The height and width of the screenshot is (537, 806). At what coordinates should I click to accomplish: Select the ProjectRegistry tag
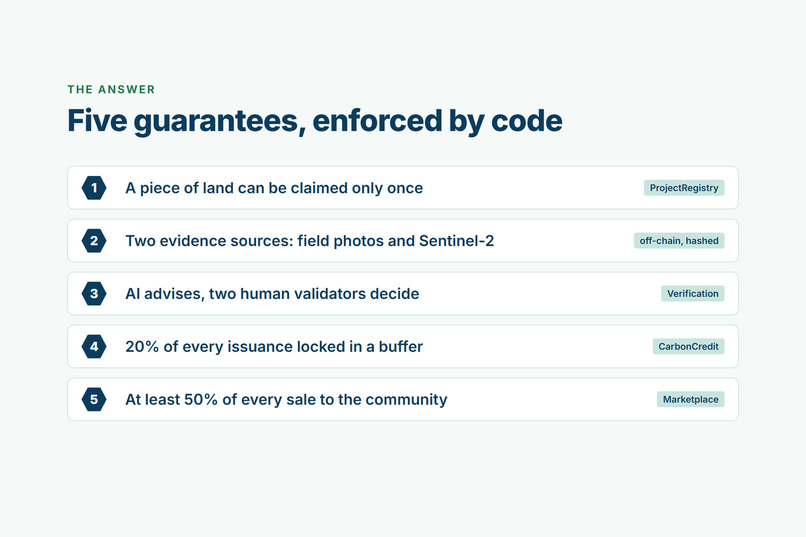pyautogui.click(x=684, y=188)
